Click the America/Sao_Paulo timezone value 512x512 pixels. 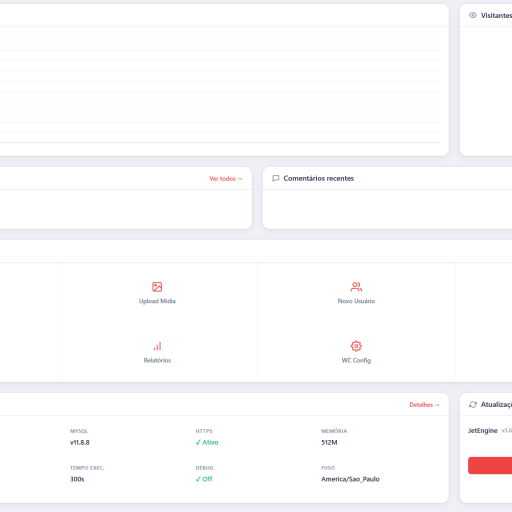click(350, 479)
